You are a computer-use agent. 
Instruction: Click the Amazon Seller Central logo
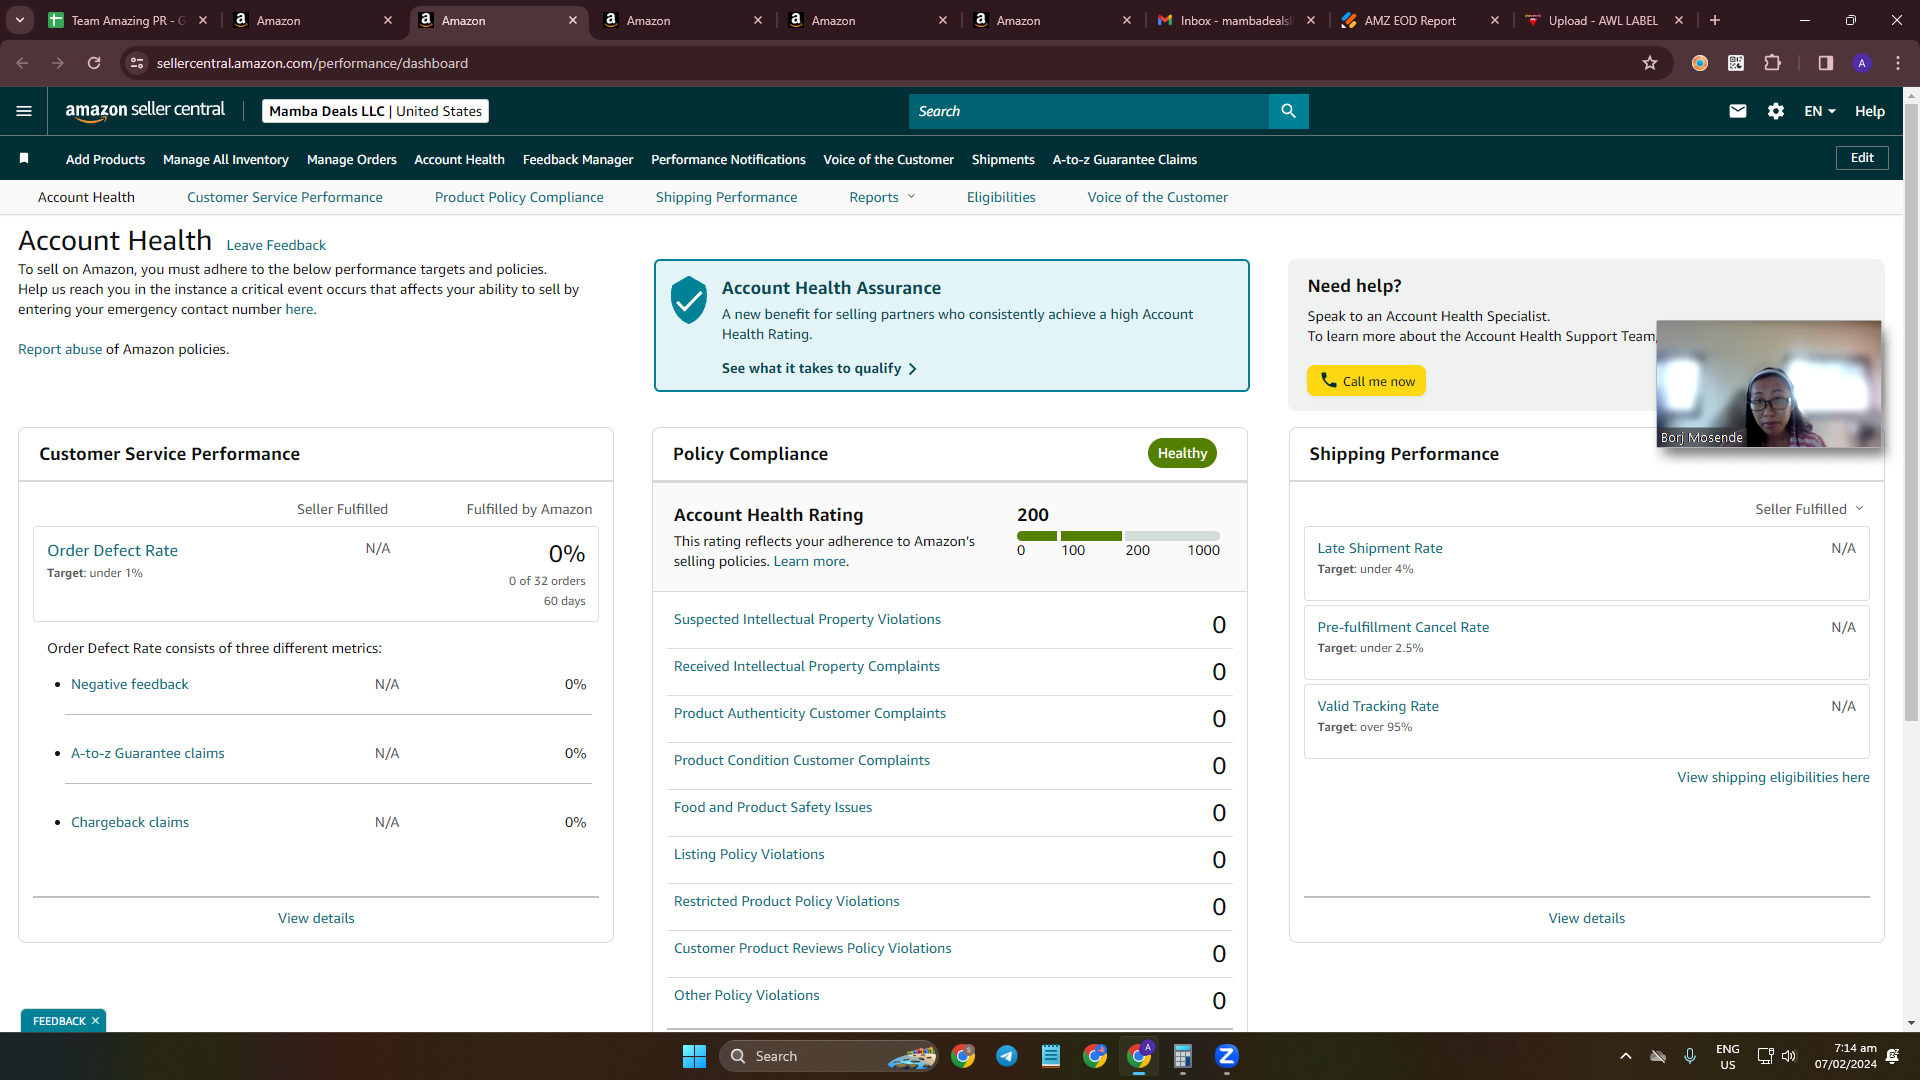click(145, 111)
